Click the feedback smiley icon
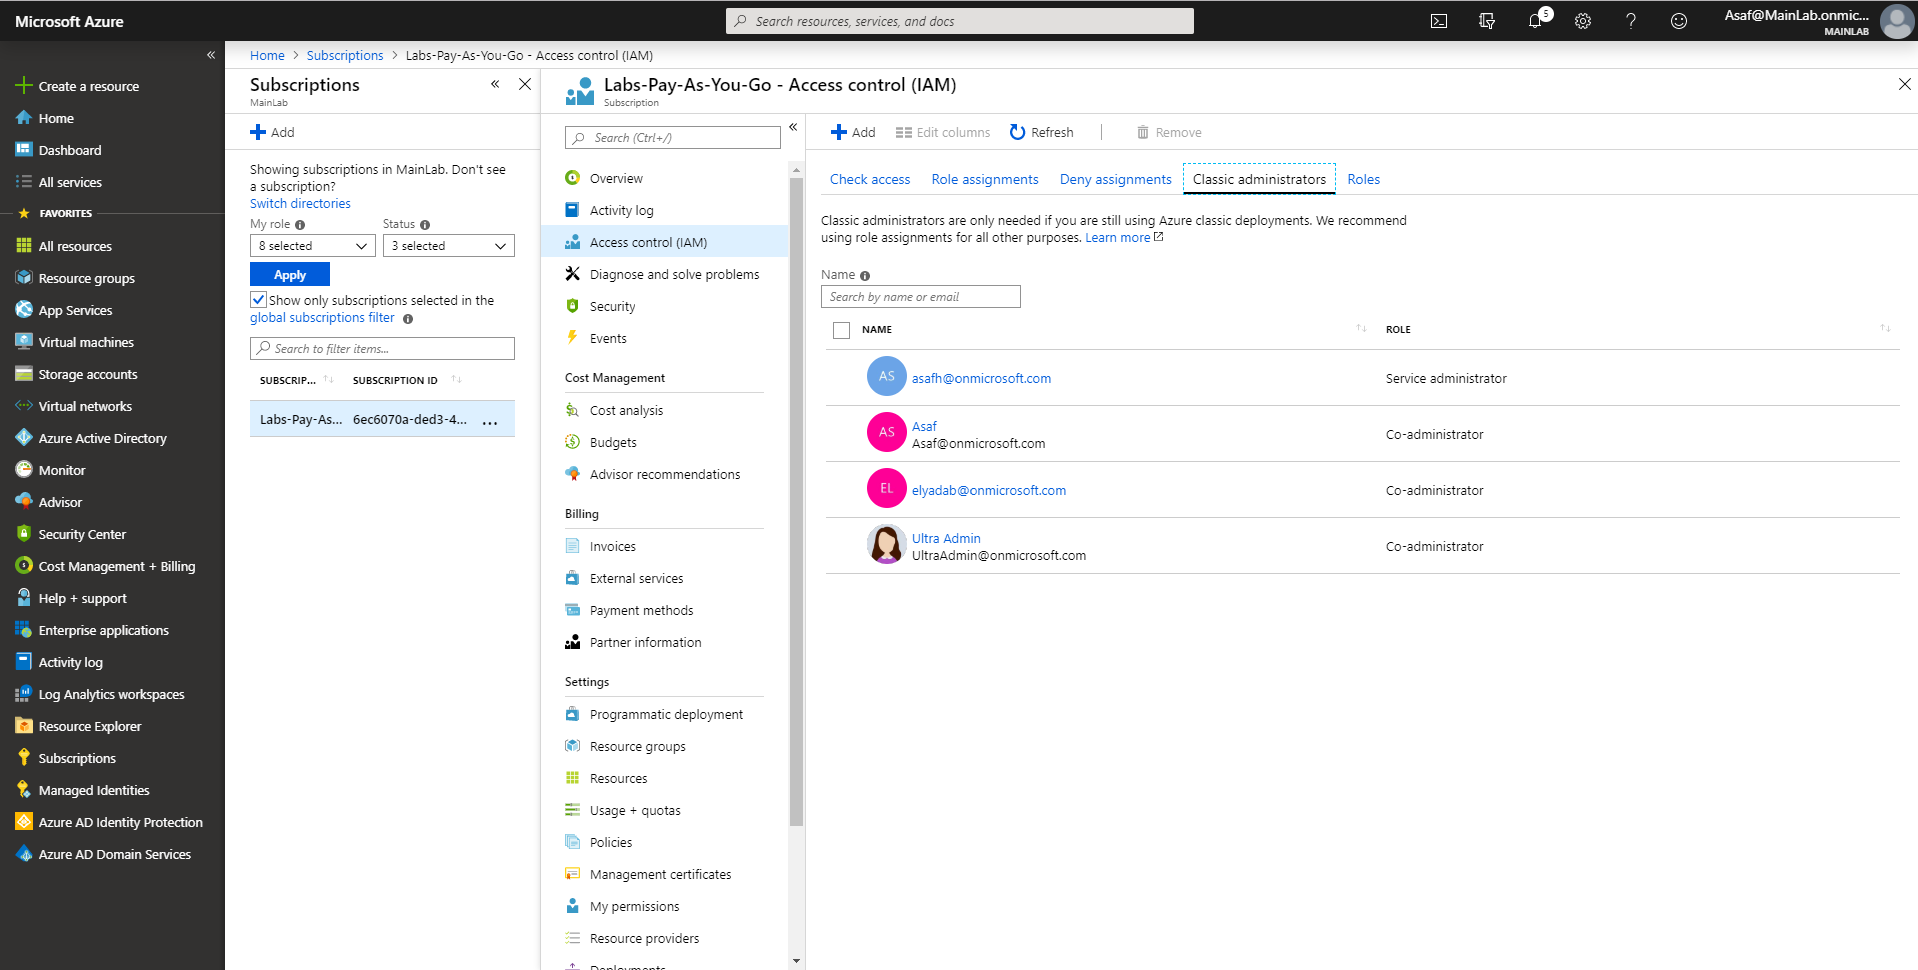 (x=1679, y=21)
